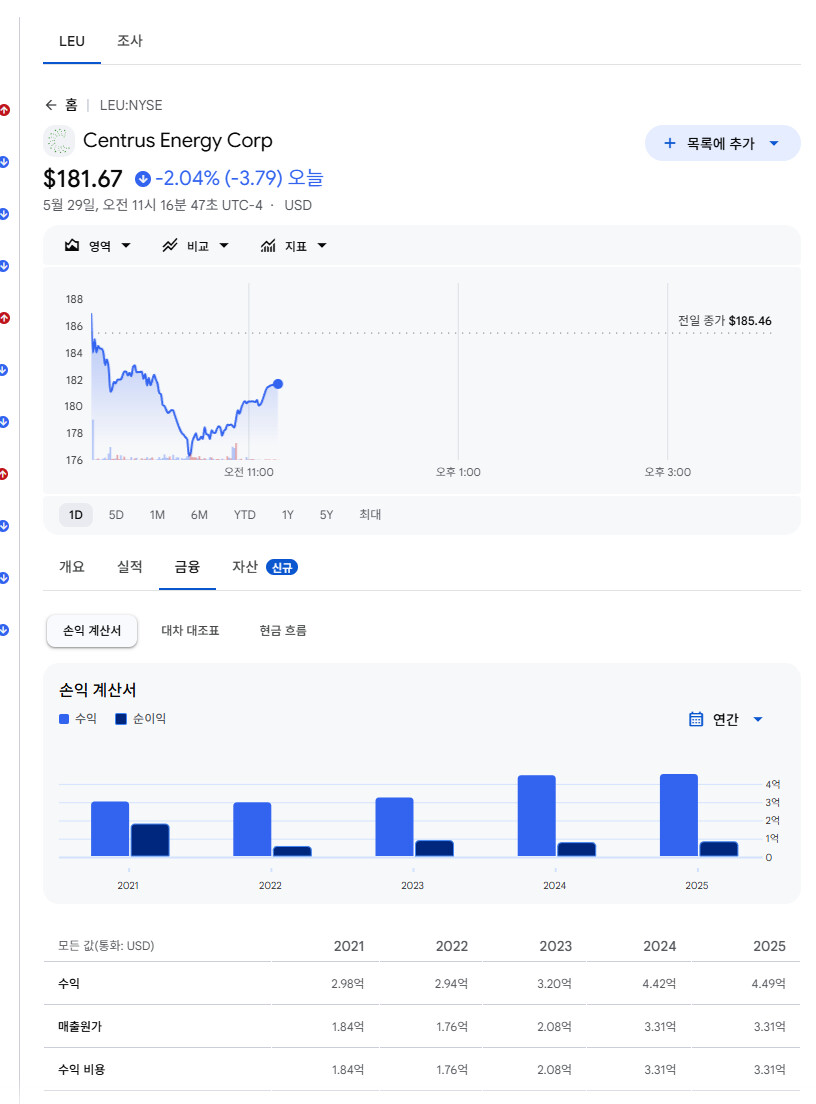Screen dimensions: 816x1104
Task: Click the 4.49억 revenue cell for 2025
Action: [769, 984]
